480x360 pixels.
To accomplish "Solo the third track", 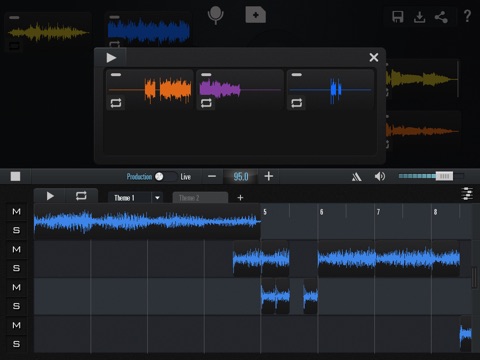I will coord(16,306).
